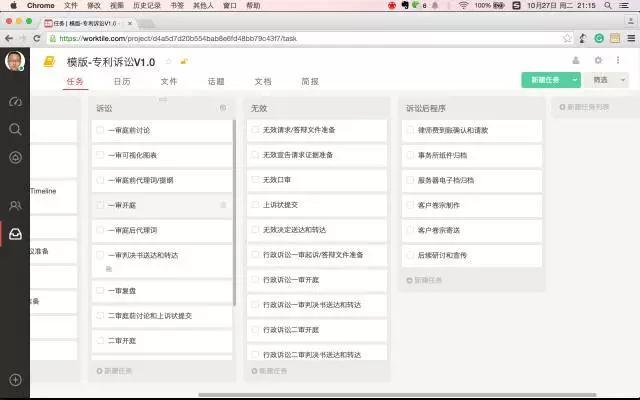Open the Apple menu
The height and width of the screenshot is (400, 640).
point(13,5)
